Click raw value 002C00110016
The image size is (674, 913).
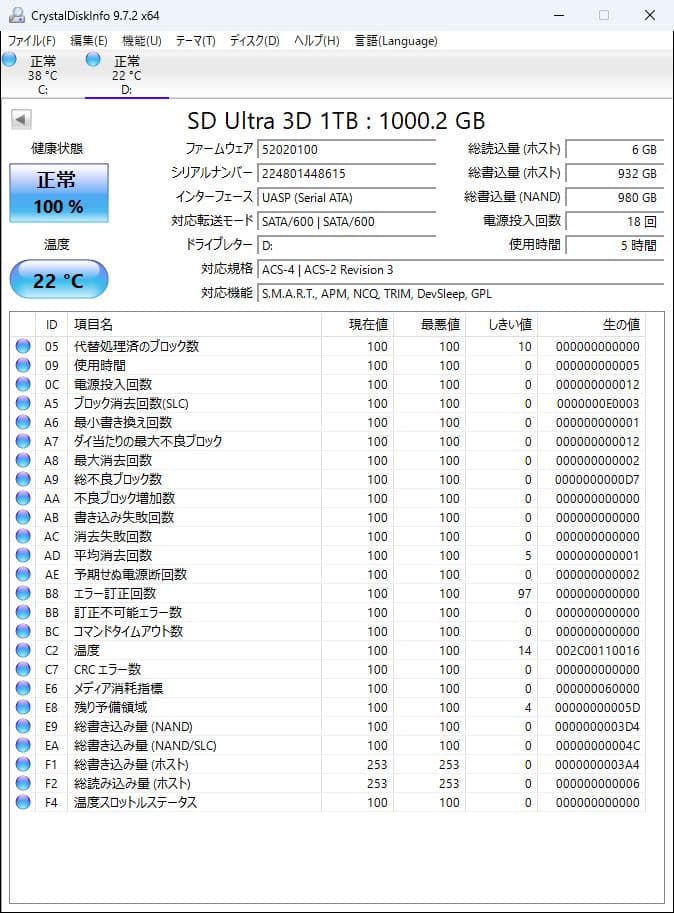coord(597,650)
